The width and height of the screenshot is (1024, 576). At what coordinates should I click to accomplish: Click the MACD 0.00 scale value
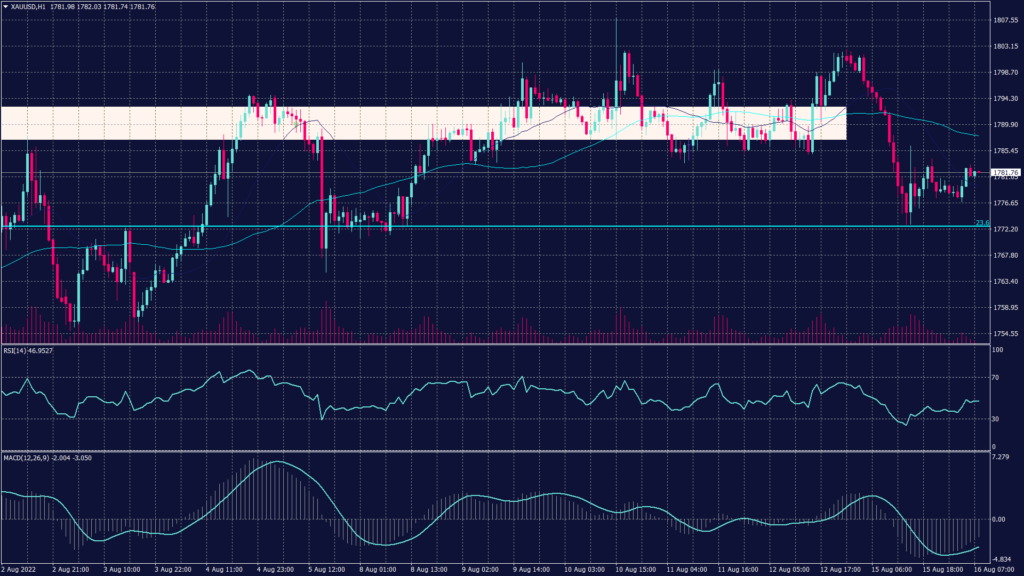click(1000, 519)
